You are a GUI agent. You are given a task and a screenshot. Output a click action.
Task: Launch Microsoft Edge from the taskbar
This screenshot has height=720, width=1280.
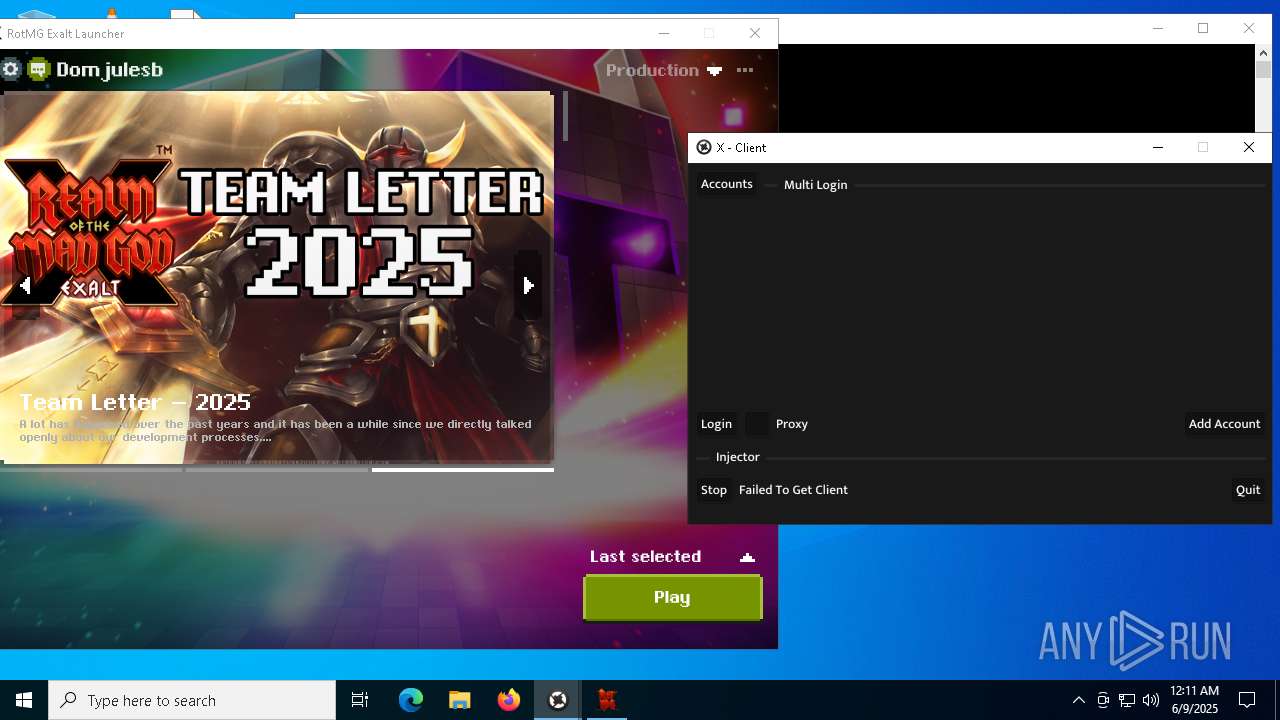click(x=411, y=700)
